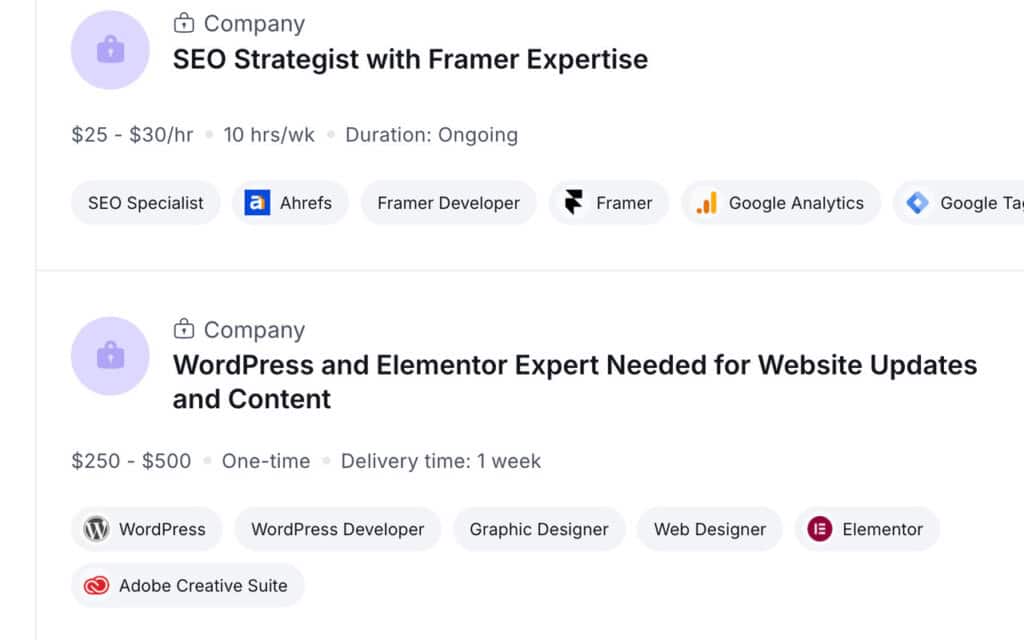Screen dimensions: 1024x640
Task: Select the SEO Specialist skill tag
Action: (146, 203)
